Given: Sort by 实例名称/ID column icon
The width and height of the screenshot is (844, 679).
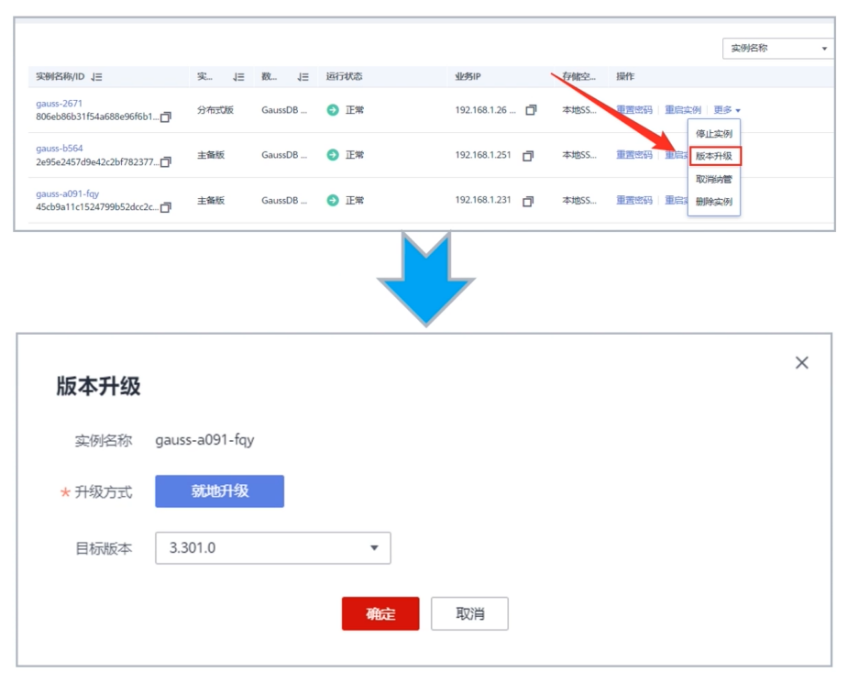Looking at the screenshot, I should (96, 77).
